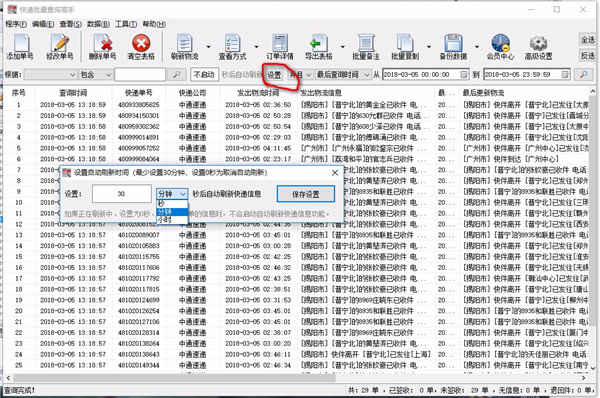Click the calendar icon in the end date field
This screenshot has width=600, height=398.
coord(565,75)
